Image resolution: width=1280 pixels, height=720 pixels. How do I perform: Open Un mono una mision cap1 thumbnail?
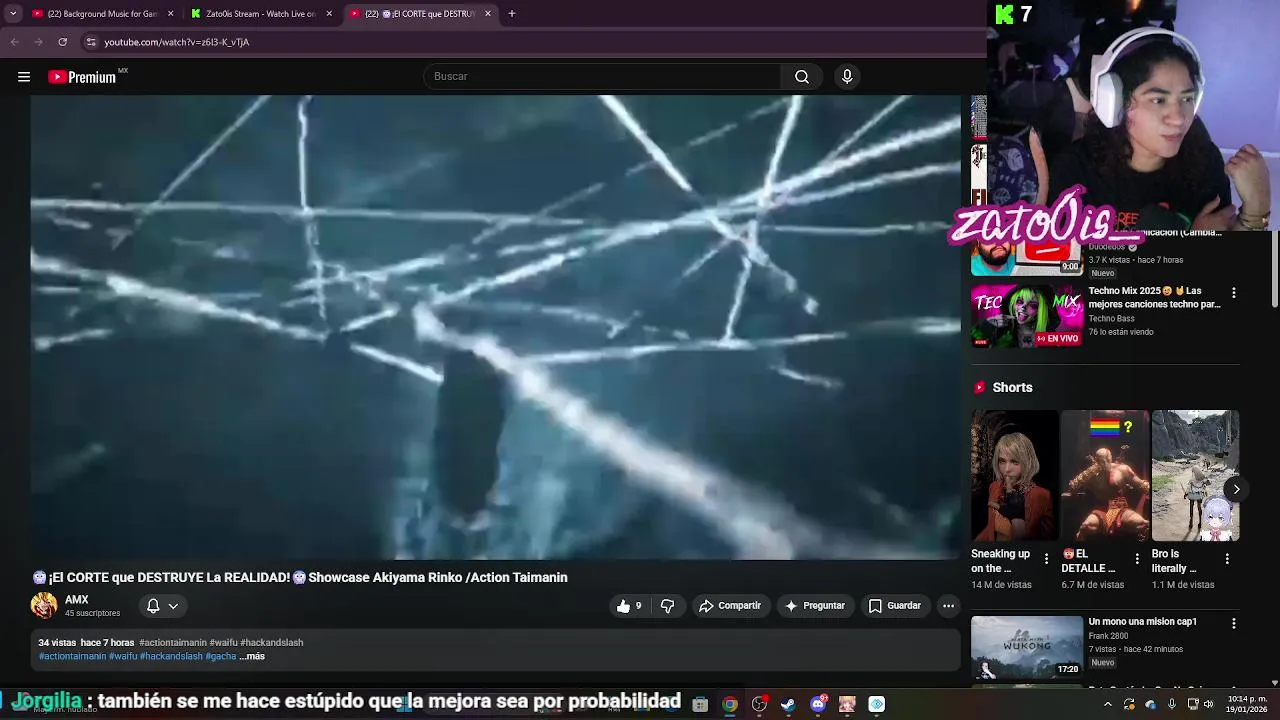pos(1027,646)
